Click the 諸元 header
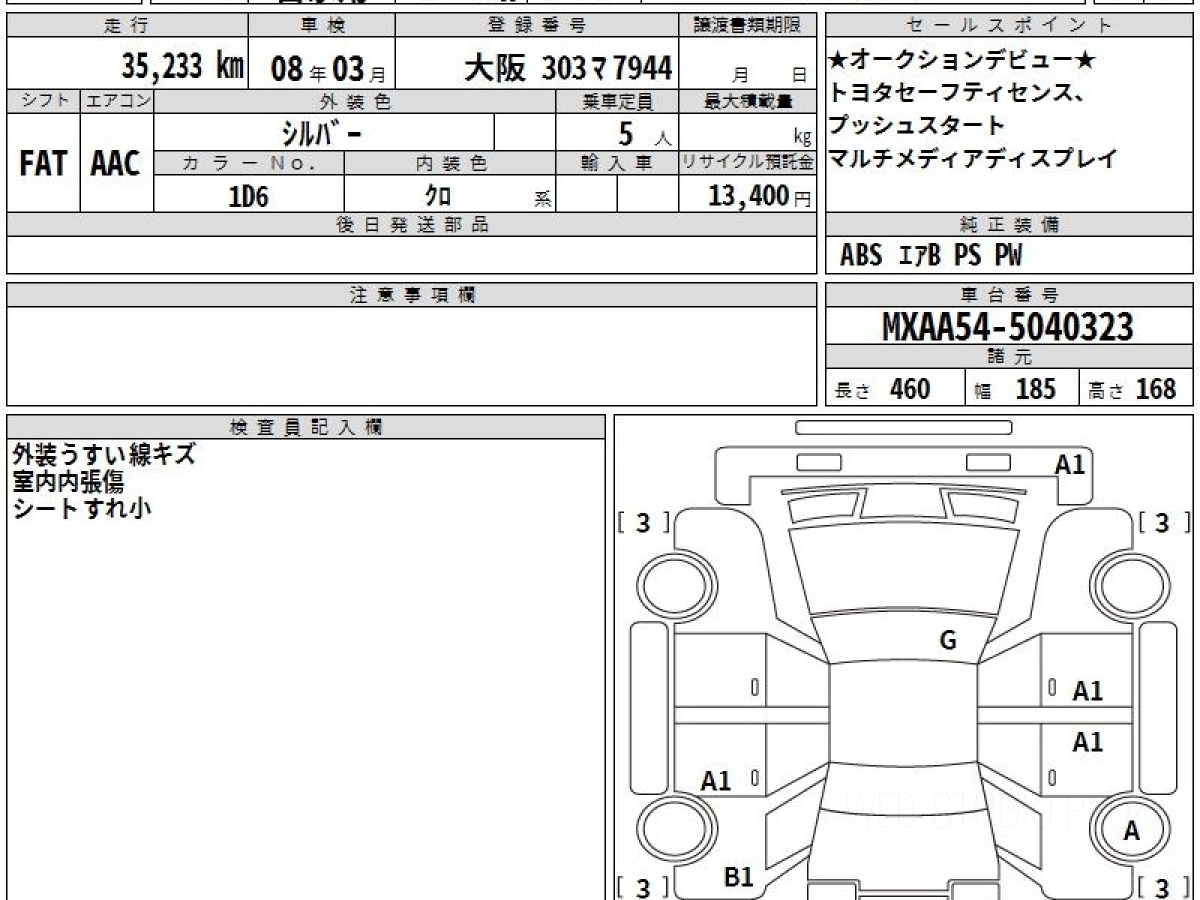This screenshot has width=1200, height=900. (x=1010, y=357)
